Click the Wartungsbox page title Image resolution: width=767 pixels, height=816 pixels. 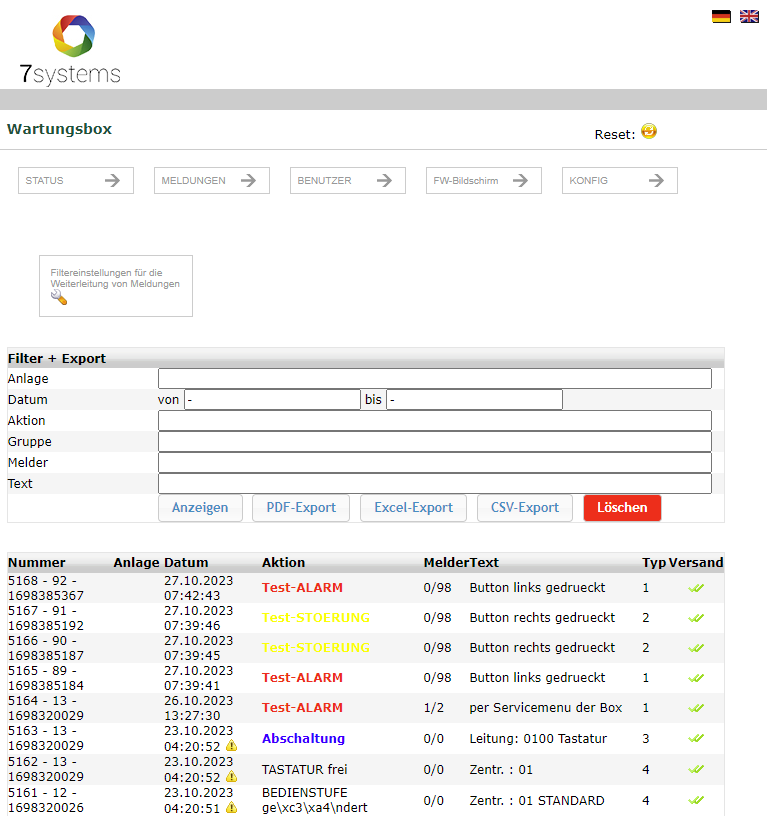coord(59,129)
